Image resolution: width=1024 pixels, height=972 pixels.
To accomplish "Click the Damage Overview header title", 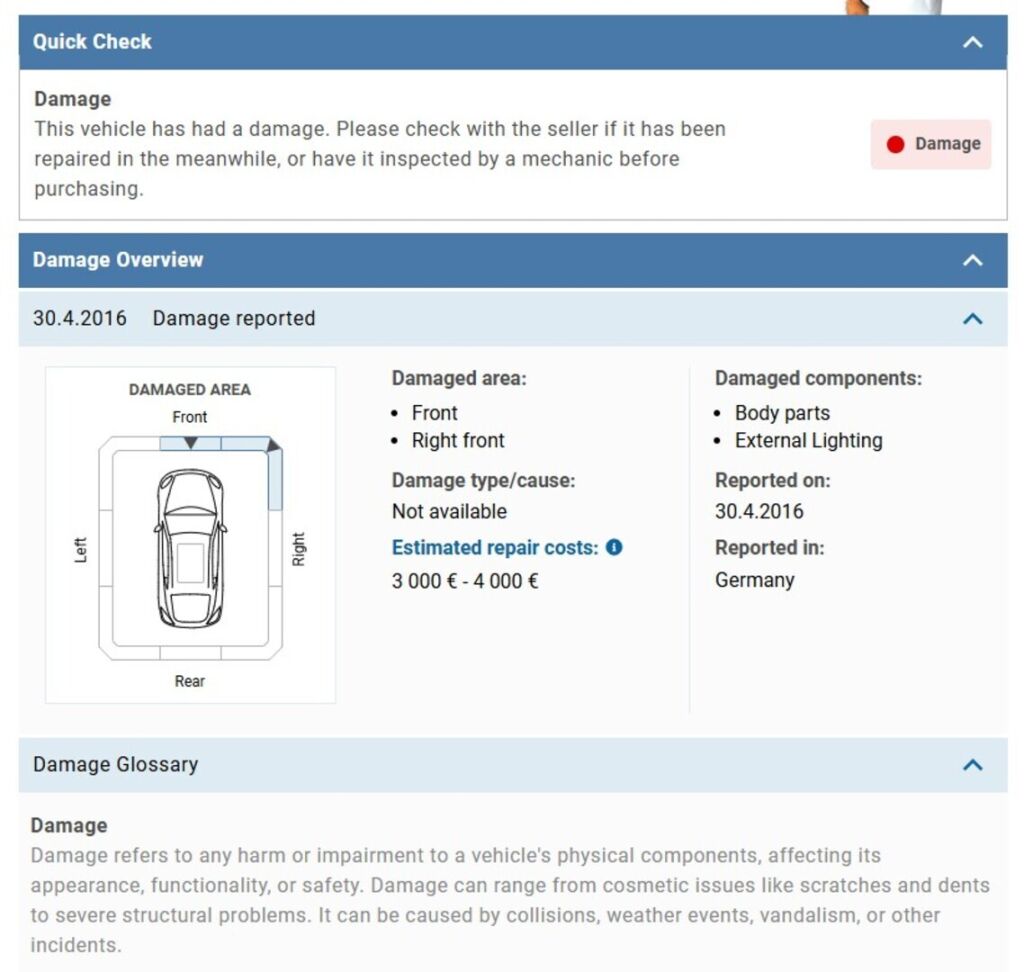I will [x=118, y=260].
